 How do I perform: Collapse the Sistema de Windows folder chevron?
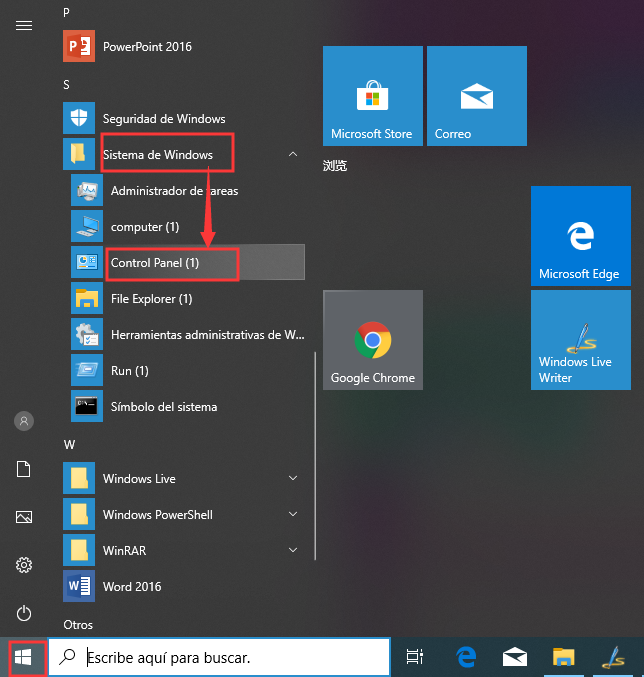[x=293, y=154]
